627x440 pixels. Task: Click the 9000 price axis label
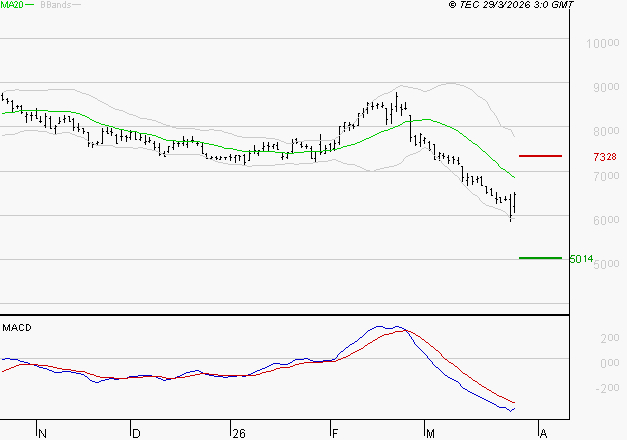click(606, 87)
